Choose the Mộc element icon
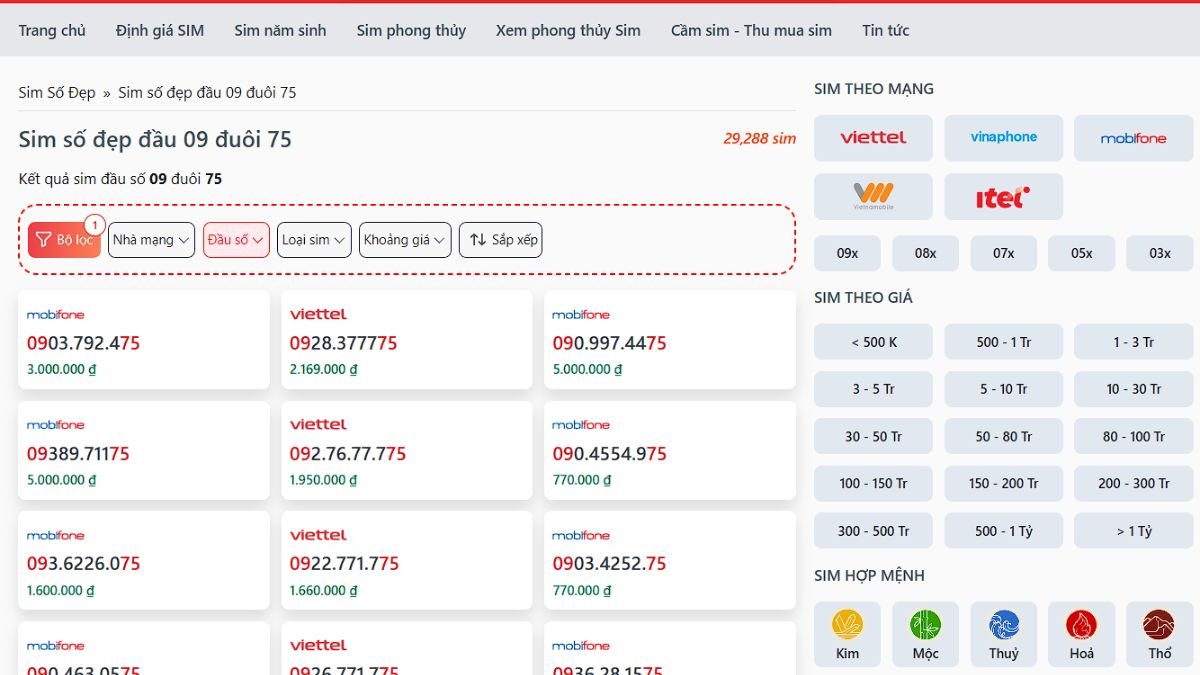The width and height of the screenshot is (1200, 675). (925, 626)
